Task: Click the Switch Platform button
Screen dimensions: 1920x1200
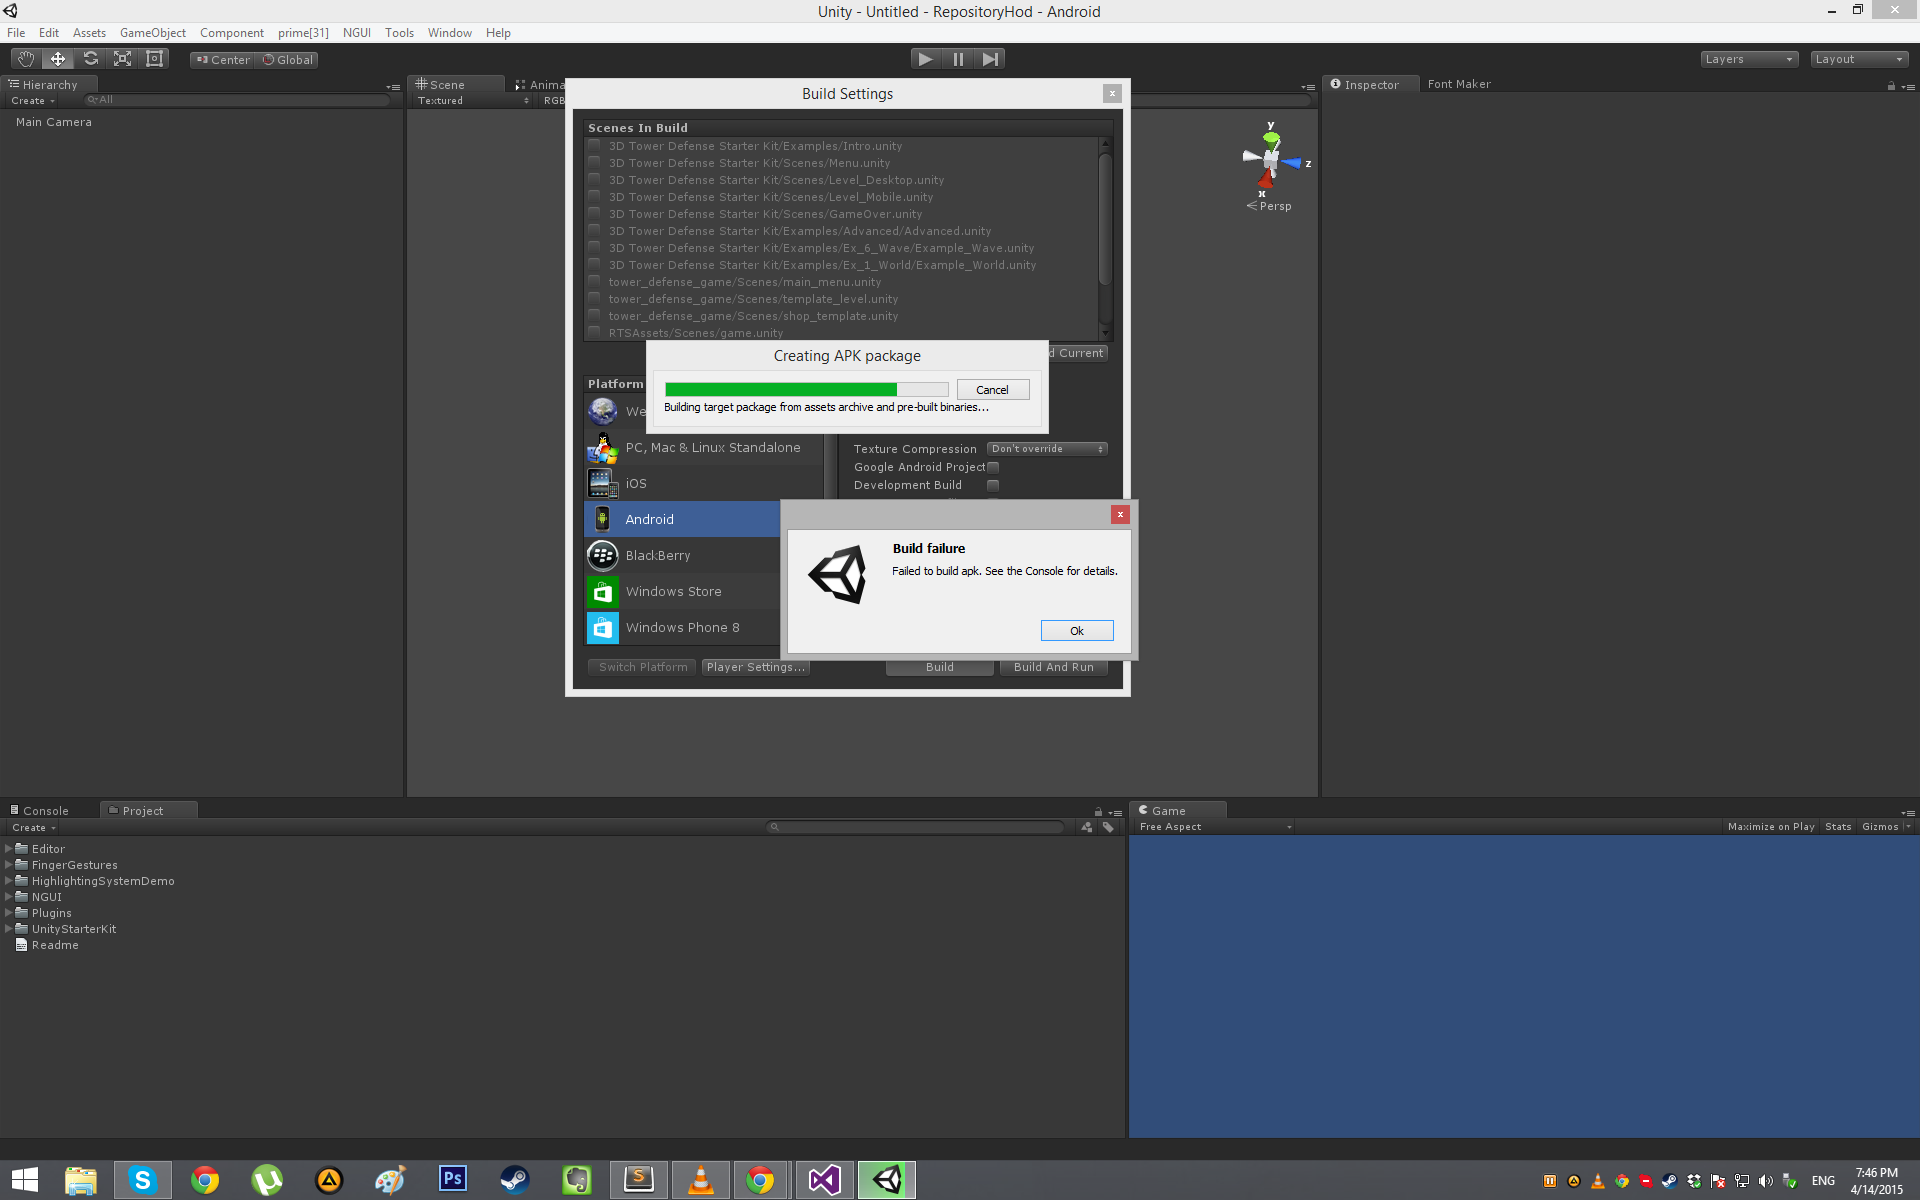Action: tap(643, 667)
